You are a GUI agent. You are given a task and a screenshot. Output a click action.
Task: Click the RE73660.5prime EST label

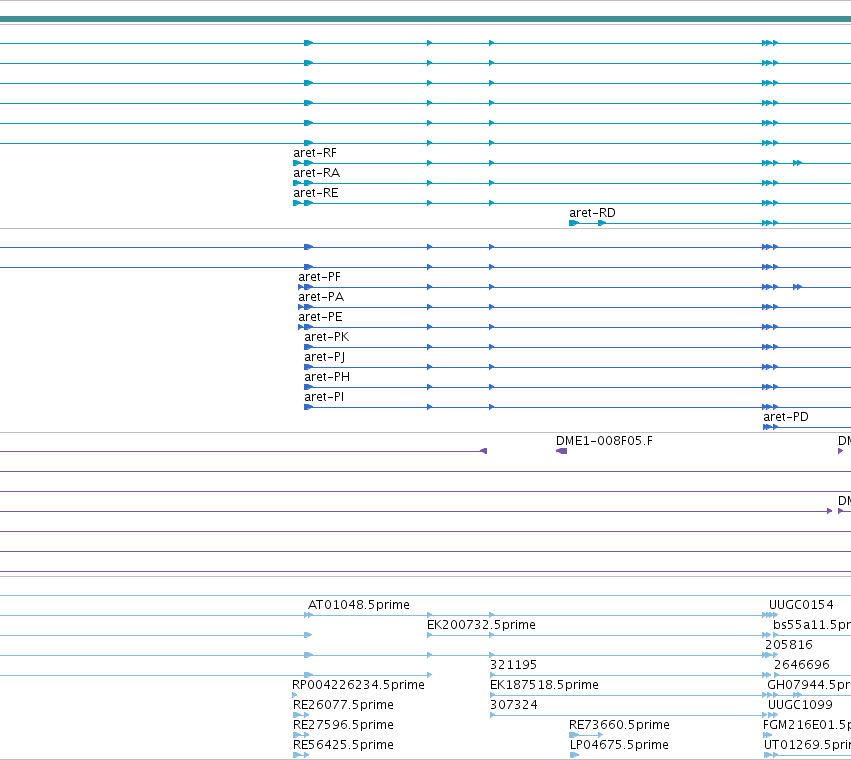pyautogui.click(x=619, y=726)
